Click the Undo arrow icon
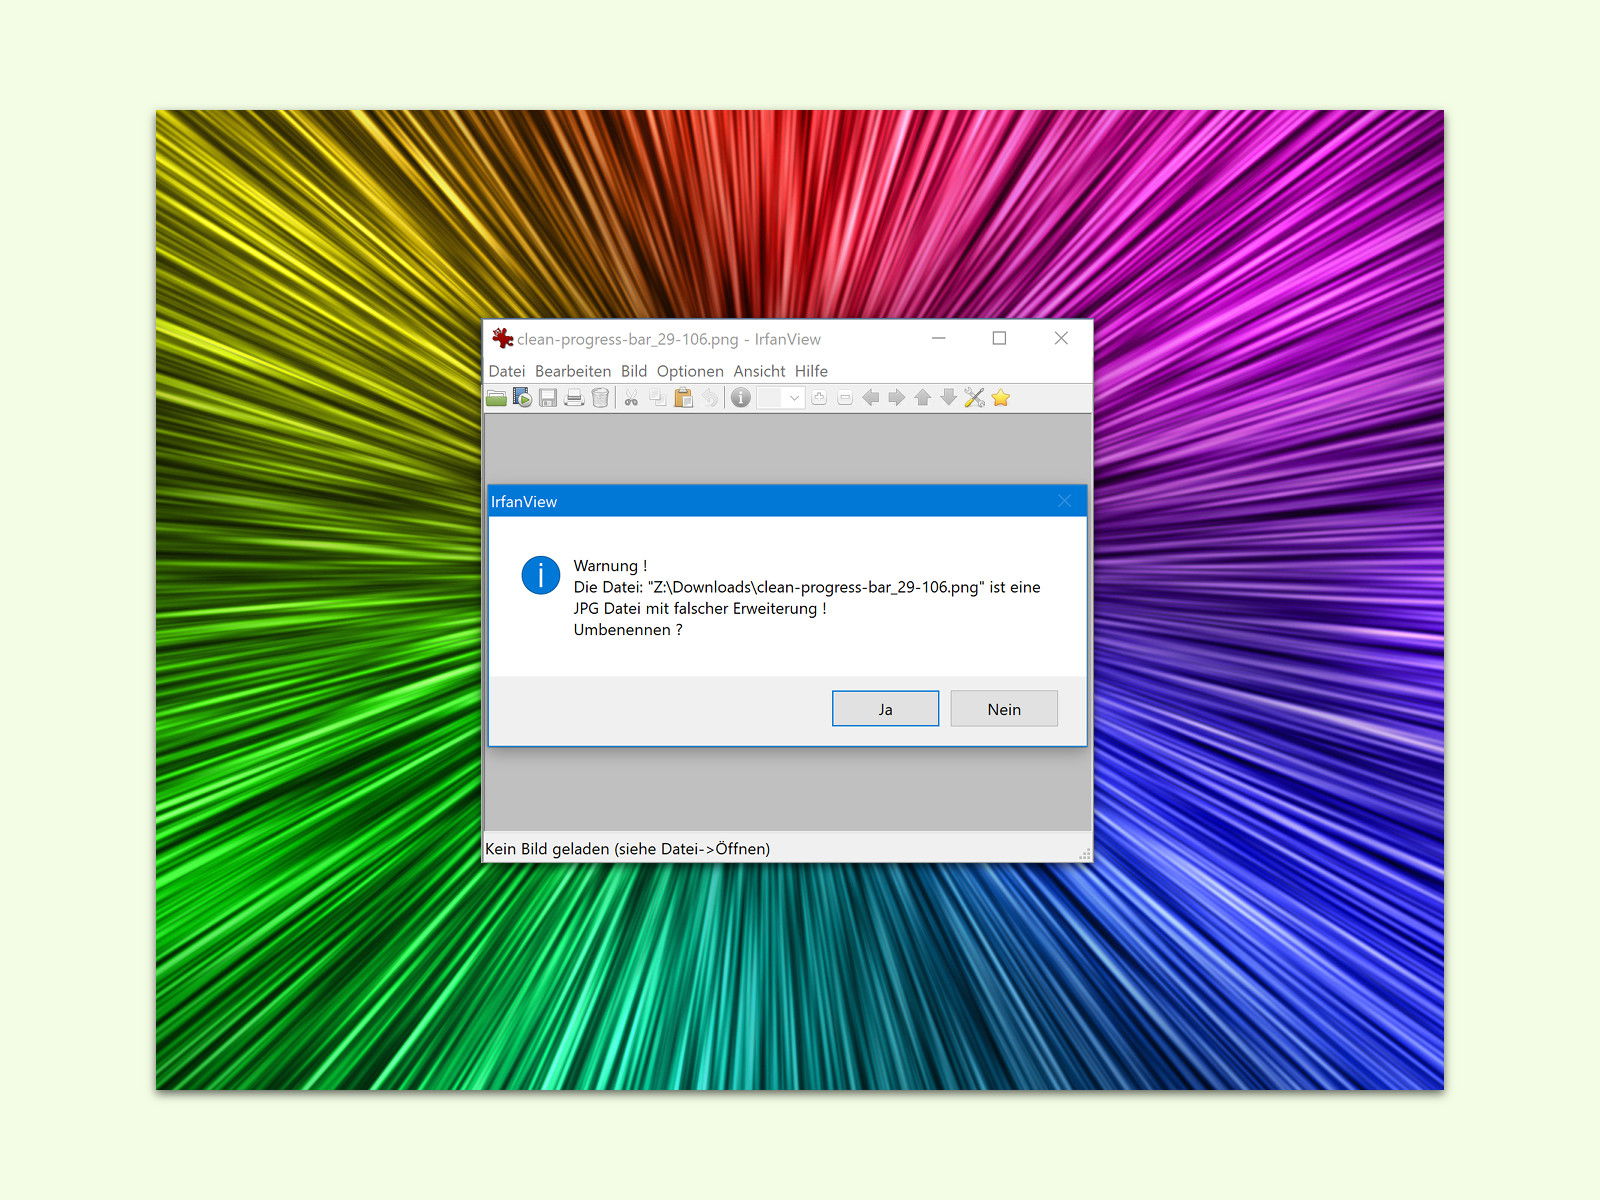The width and height of the screenshot is (1600, 1200). click(x=709, y=398)
